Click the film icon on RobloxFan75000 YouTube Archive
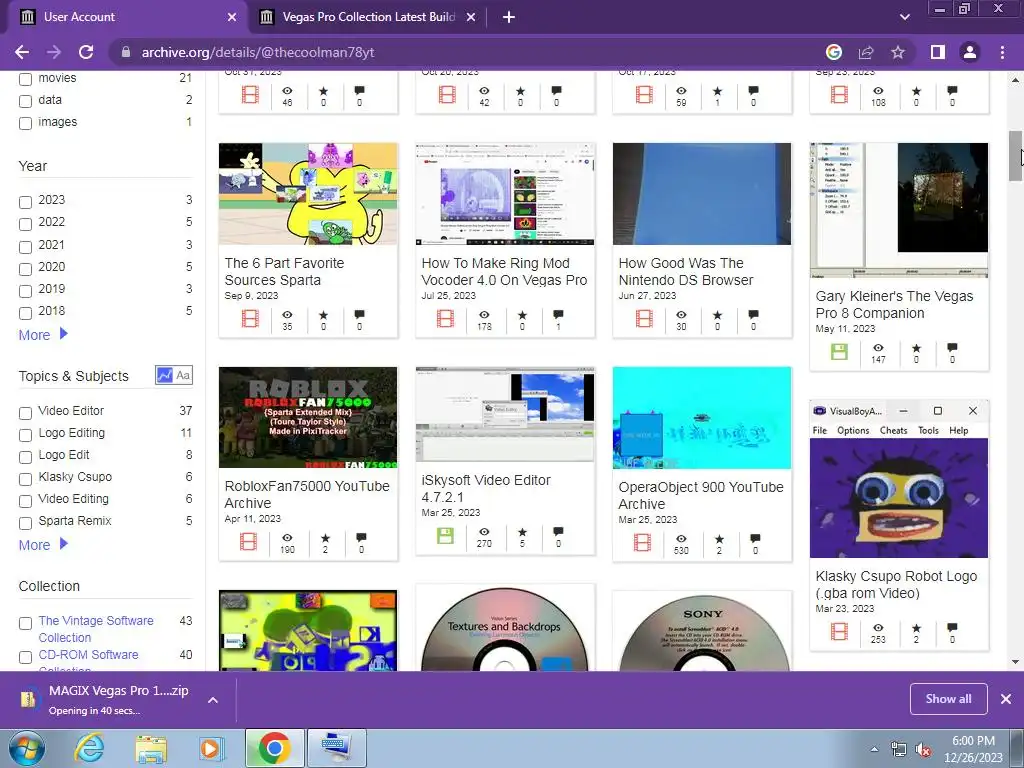Screen dimensions: 1024x768 point(249,541)
